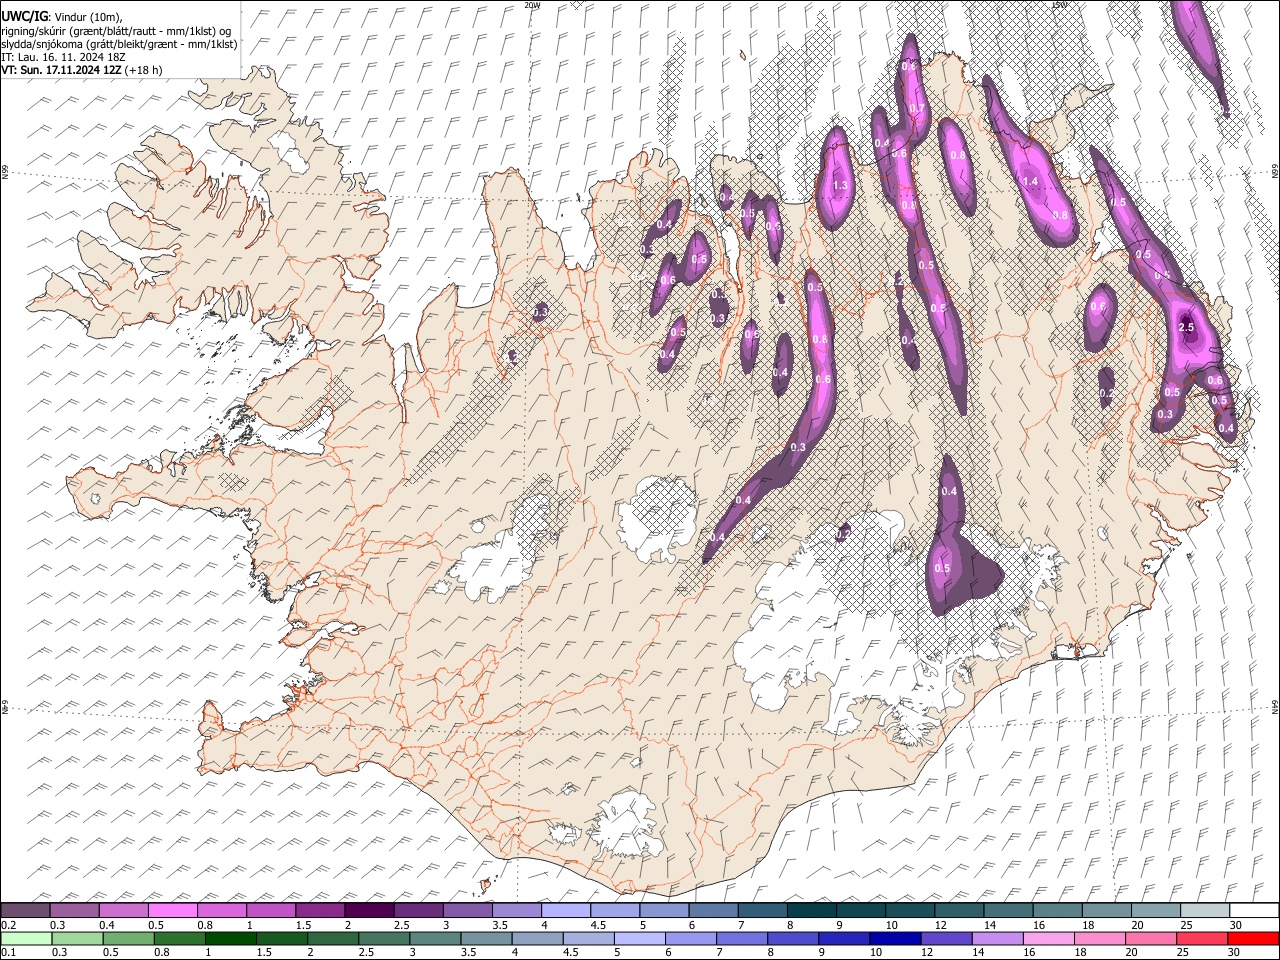Click the 'IT: Lau. 16. 11. 2024 18Z' line
Viewport: 1280px width, 960px height.
pos(63,57)
